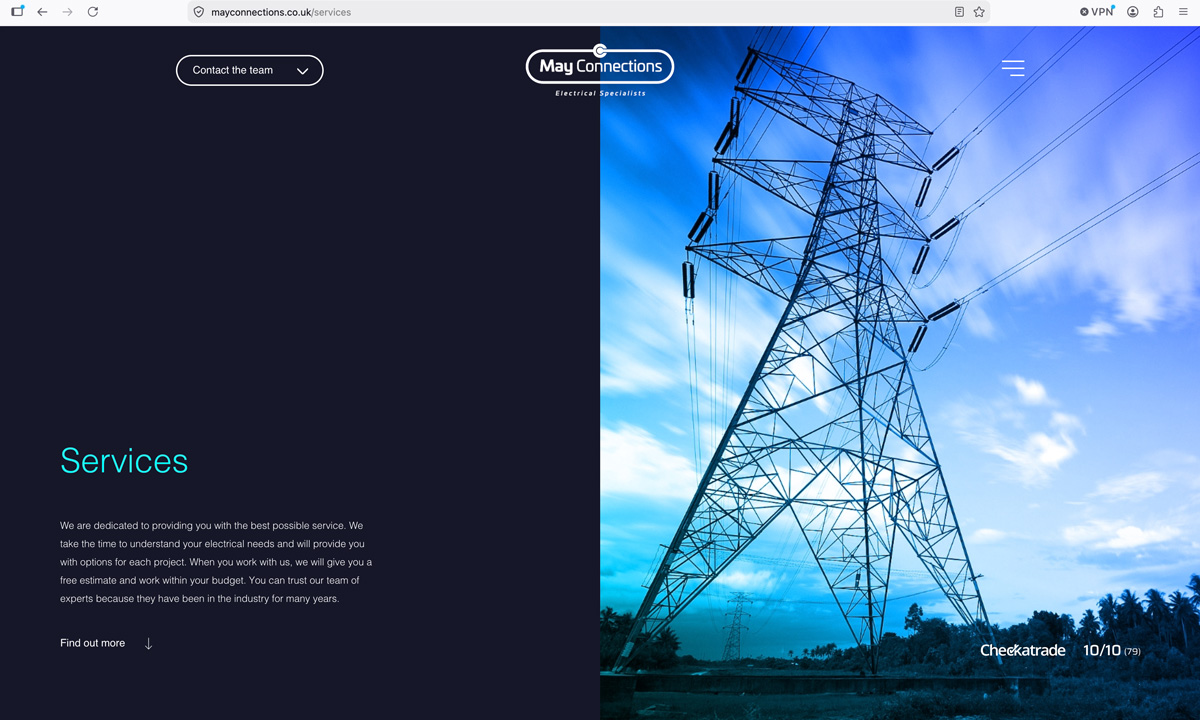Select the mayconnections.co.uk address bar
The width and height of the screenshot is (1200, 720).
pos(570,12)
